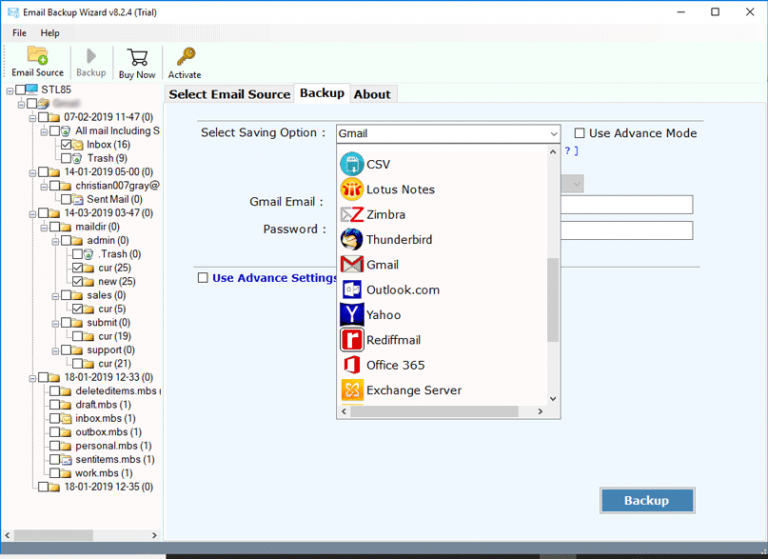Click the Gmail Email input field
768x559 pixels.
[626, 204]
